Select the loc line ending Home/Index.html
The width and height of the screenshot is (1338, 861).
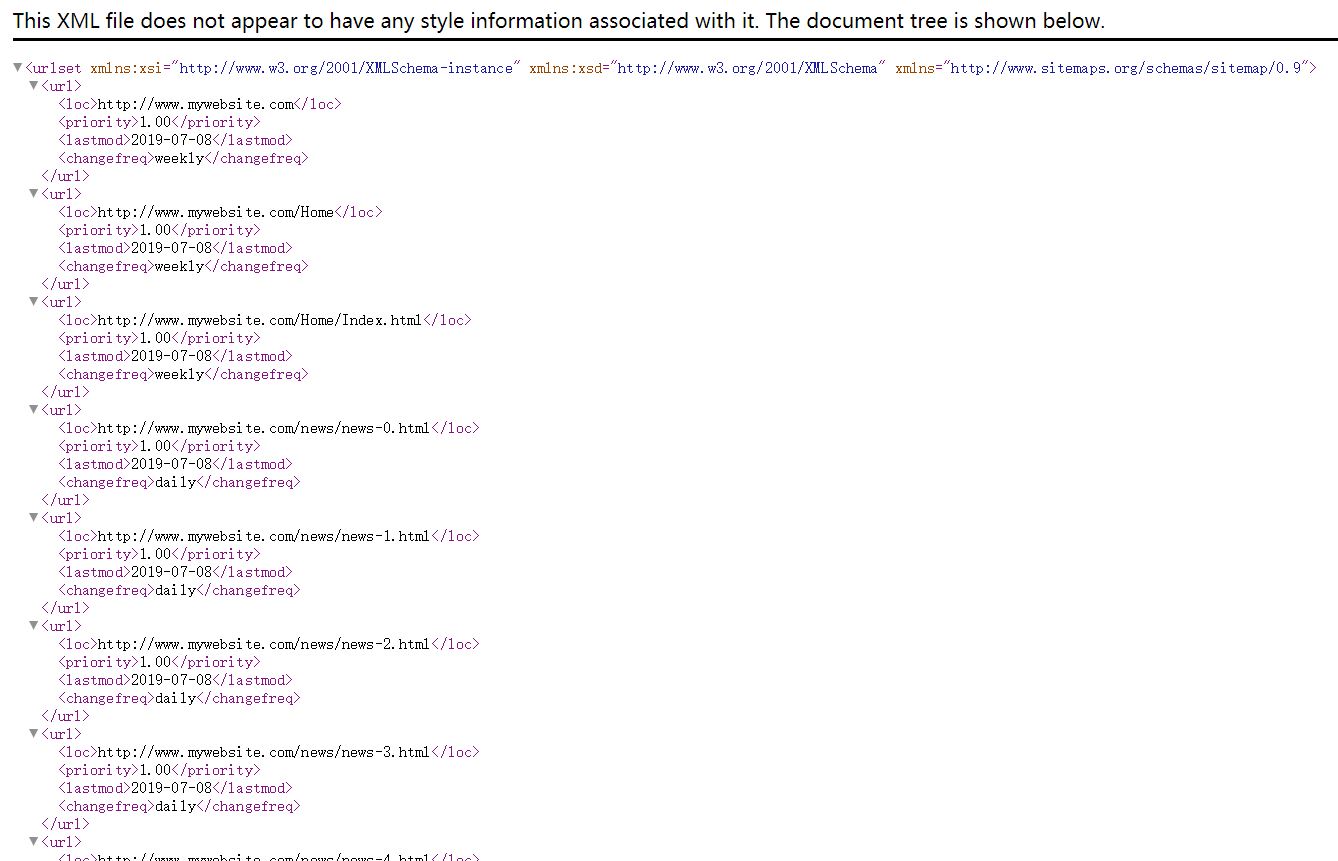pos(264,320)
